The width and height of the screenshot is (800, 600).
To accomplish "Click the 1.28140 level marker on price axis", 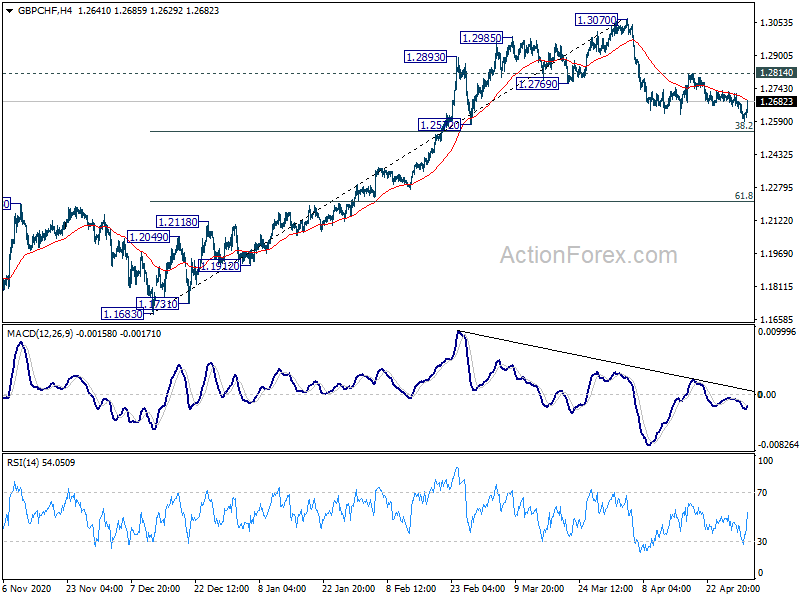I will click(777, 72).
